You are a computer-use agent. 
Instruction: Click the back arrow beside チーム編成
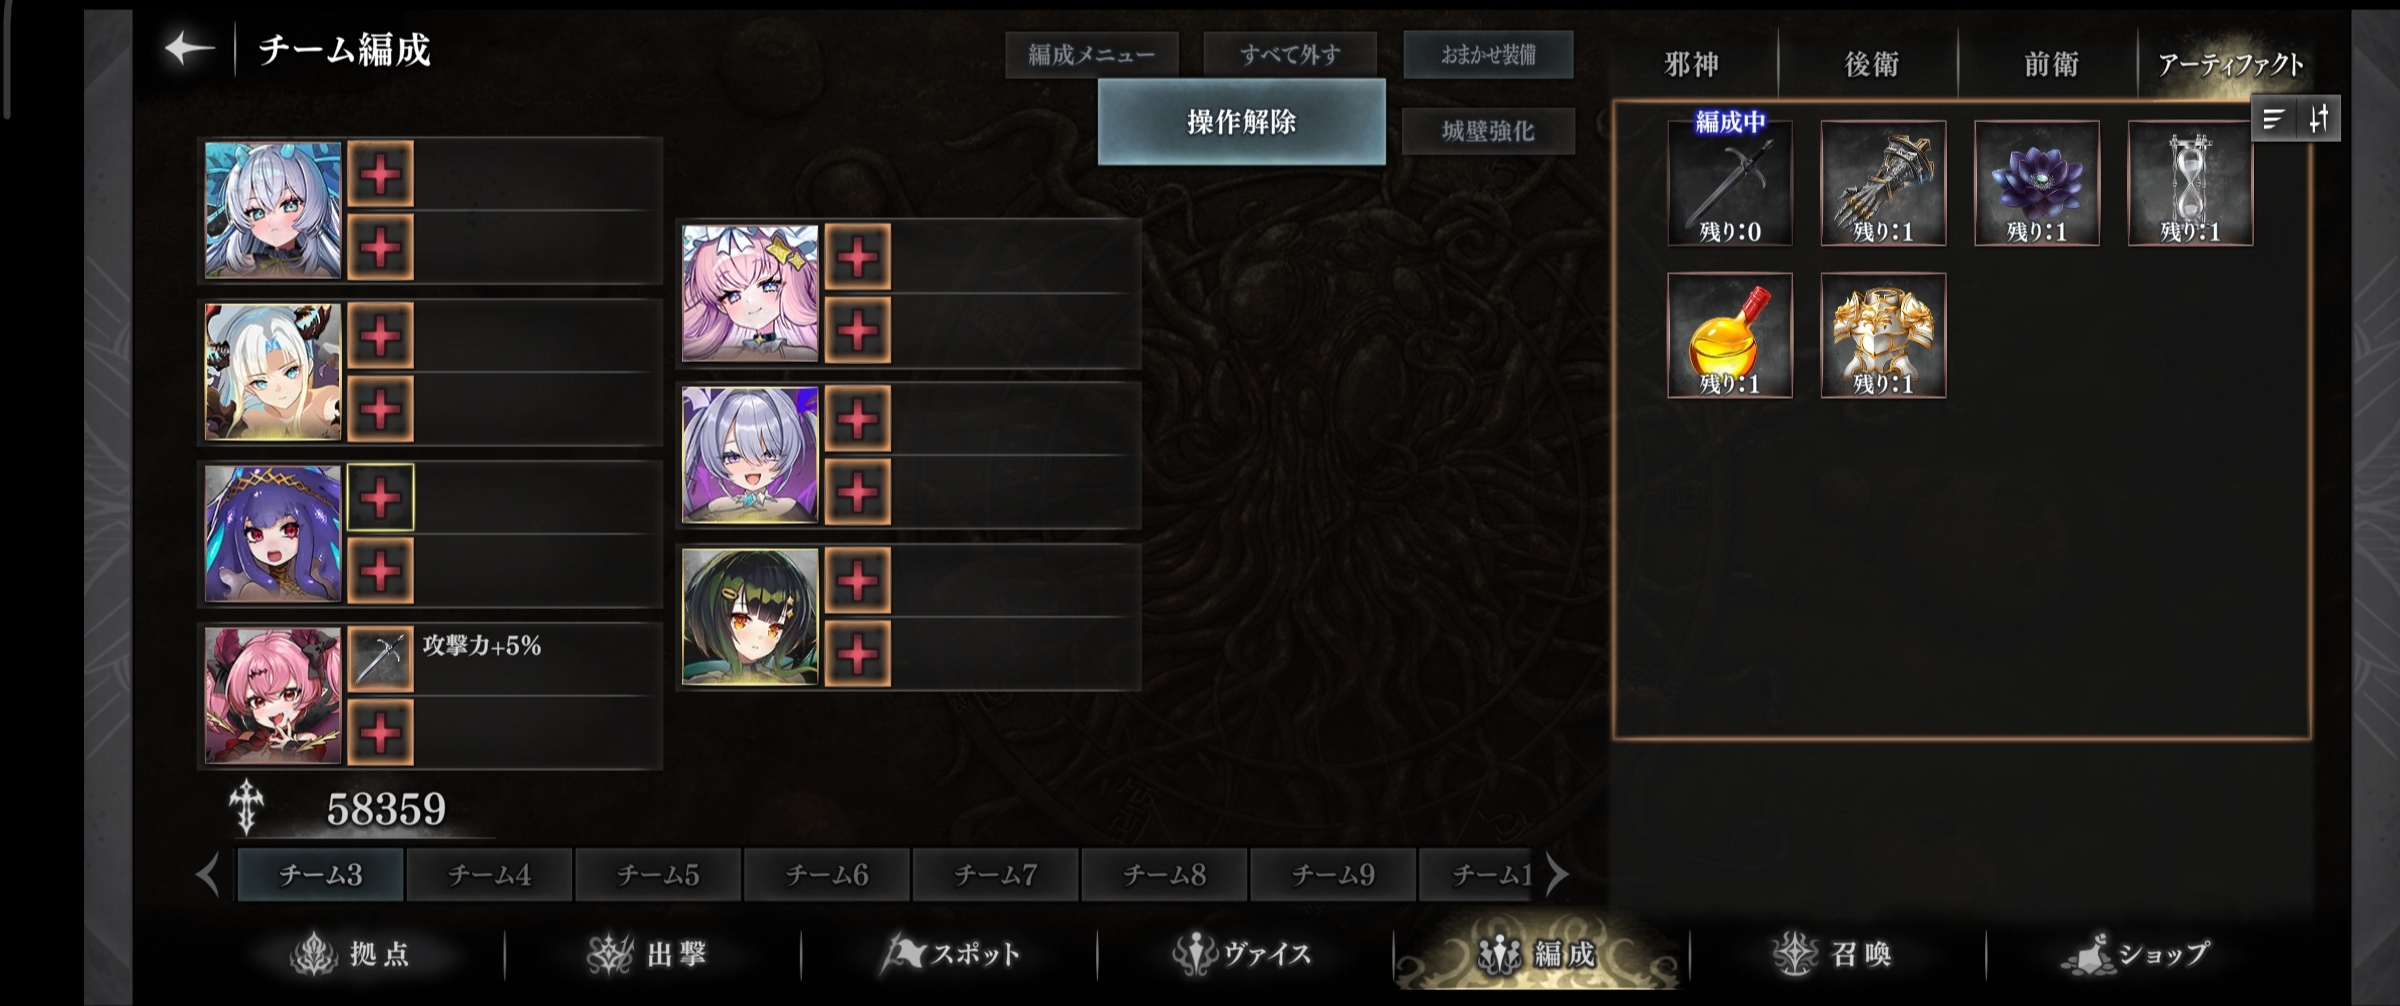click(x=189, y=48)
